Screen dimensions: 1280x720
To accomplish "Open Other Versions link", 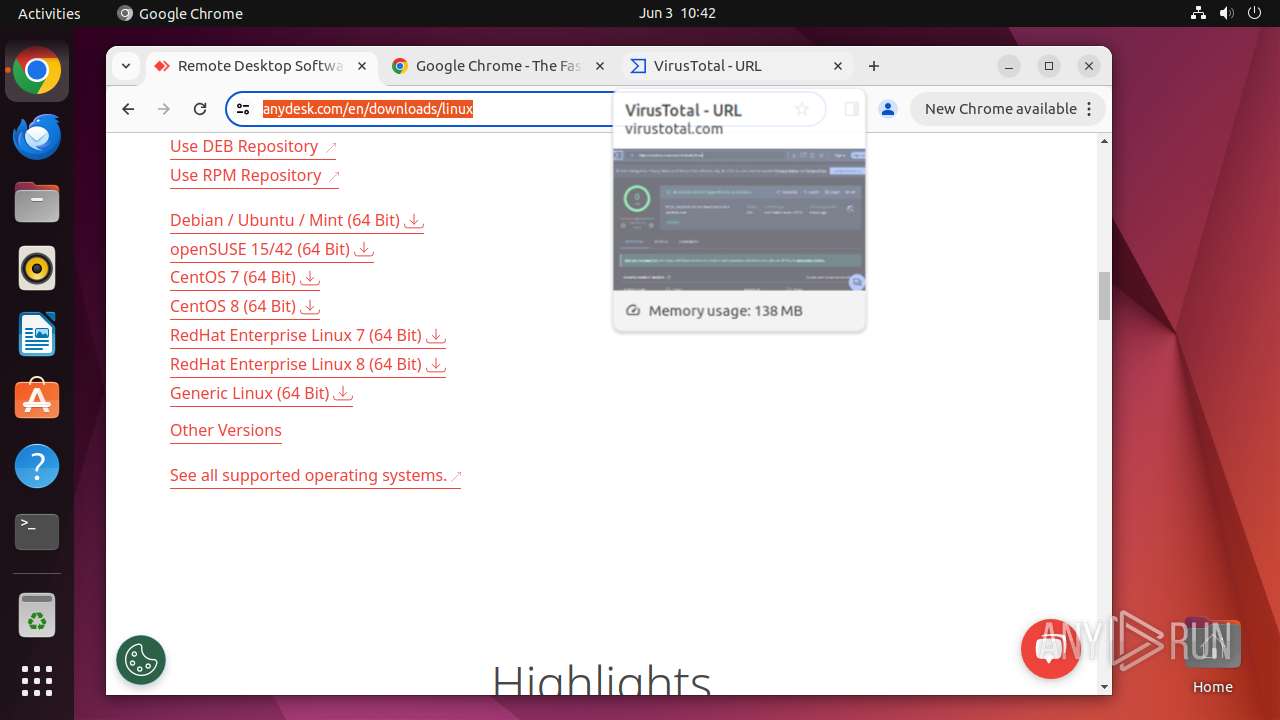I will [x=226, y=430].
